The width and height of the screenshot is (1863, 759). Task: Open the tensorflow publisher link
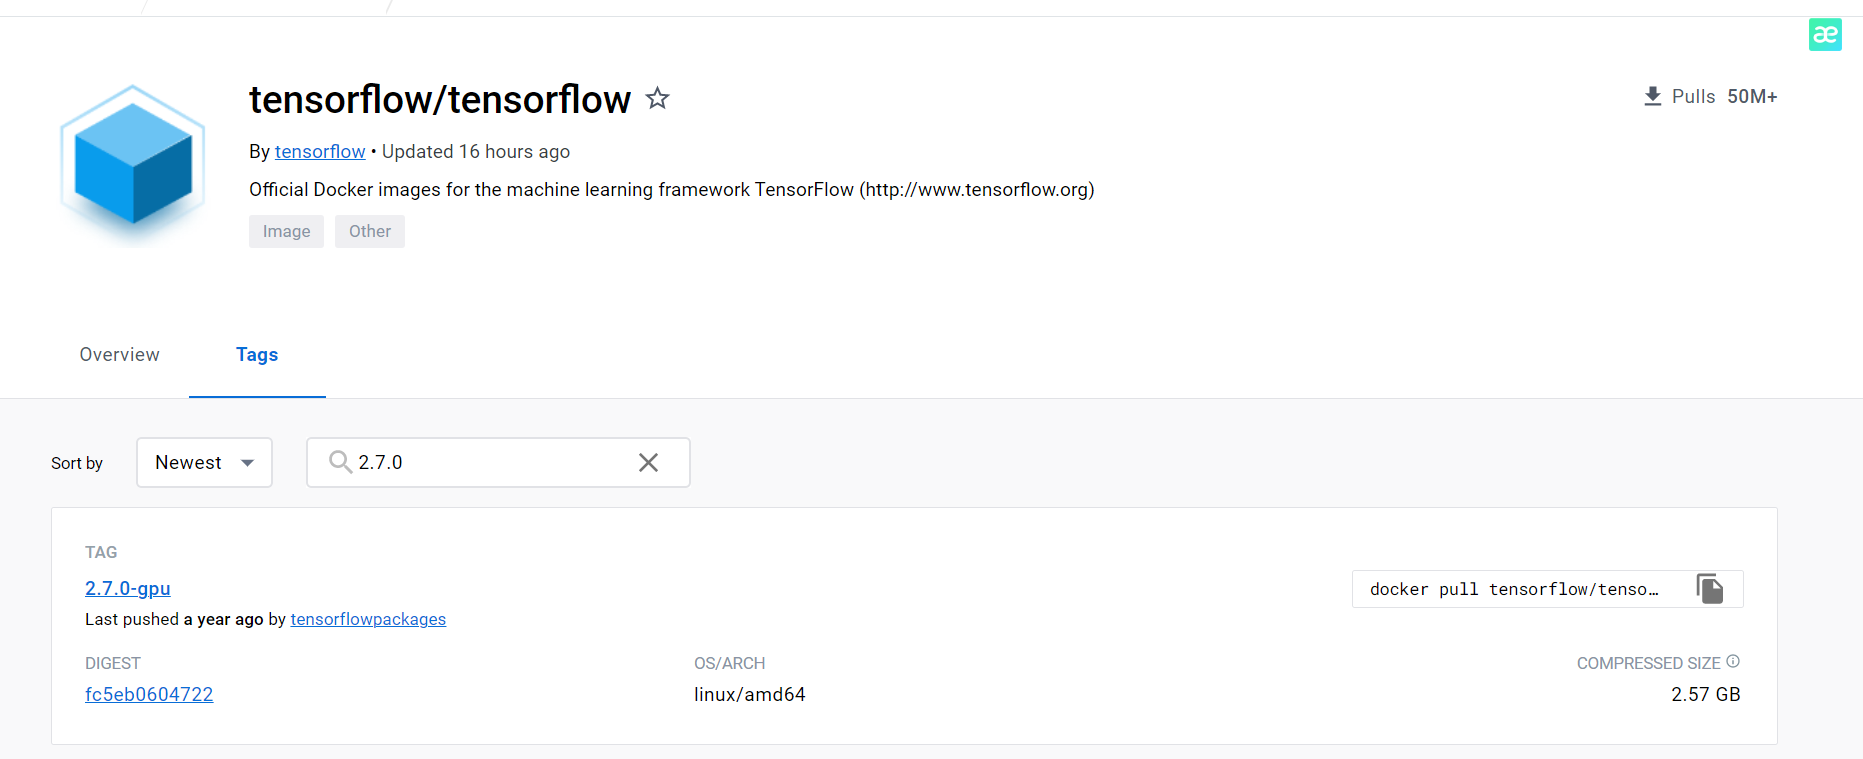pos(320,151)
